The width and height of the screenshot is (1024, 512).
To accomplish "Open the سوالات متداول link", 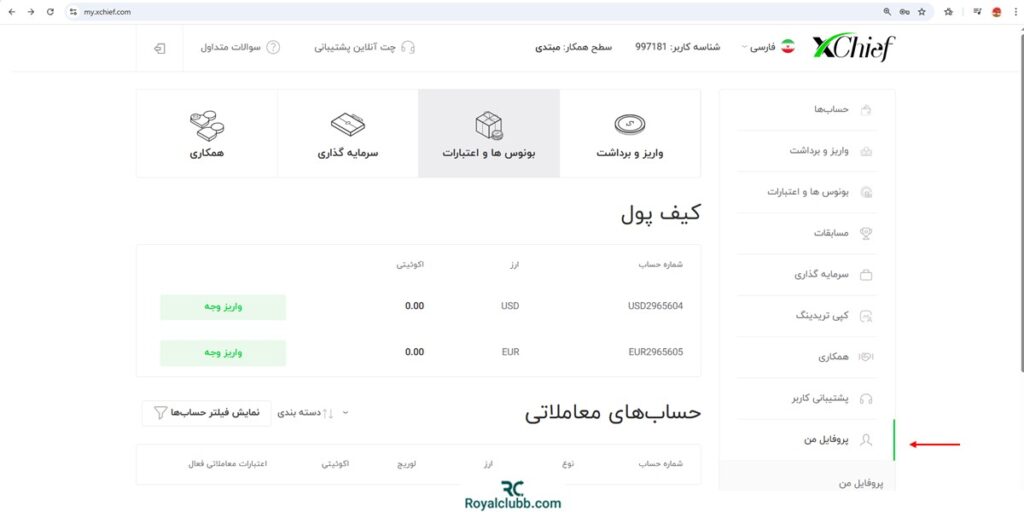I will (240, 48).
